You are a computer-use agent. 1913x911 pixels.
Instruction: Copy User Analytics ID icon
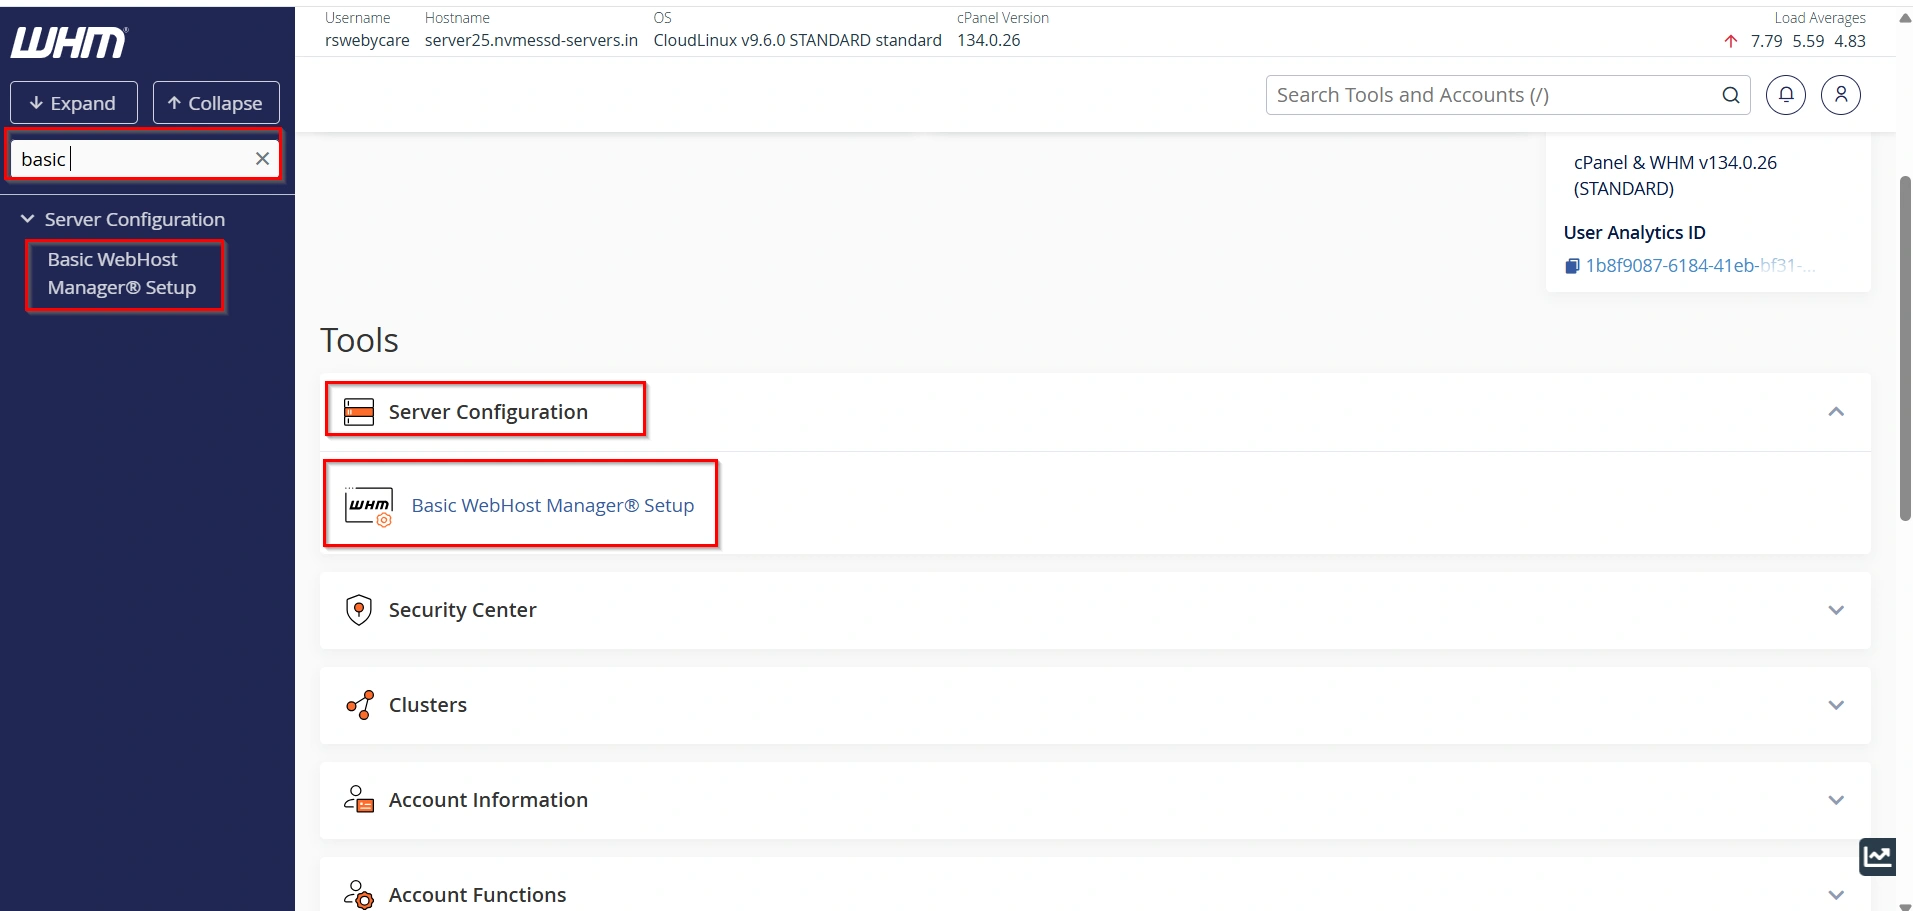(1572, 266)
